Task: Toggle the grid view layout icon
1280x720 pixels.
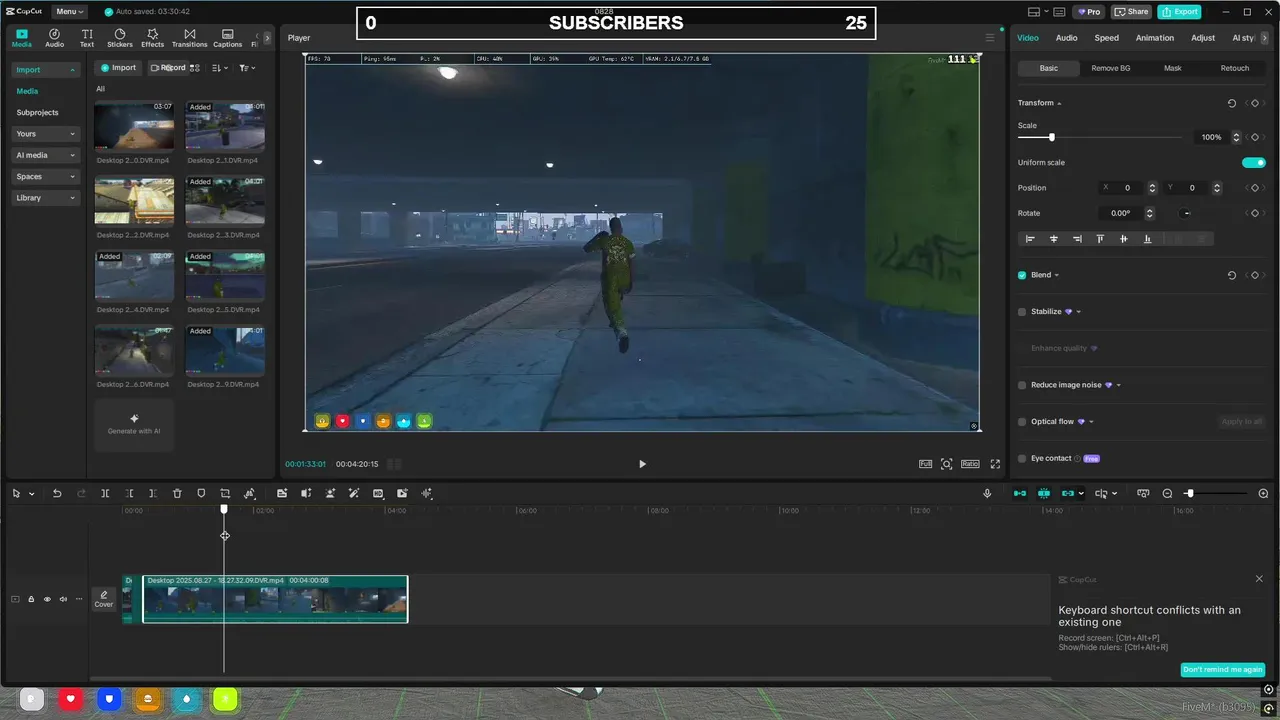Action: pyautogui.click(x=194, y=68)
